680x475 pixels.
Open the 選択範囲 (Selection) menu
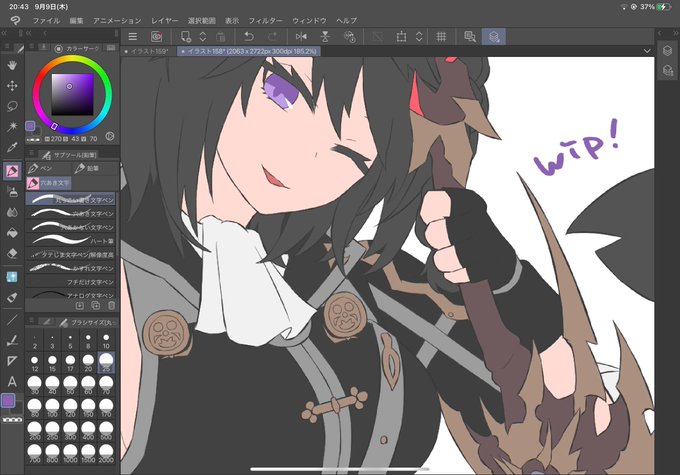[202, 20]
